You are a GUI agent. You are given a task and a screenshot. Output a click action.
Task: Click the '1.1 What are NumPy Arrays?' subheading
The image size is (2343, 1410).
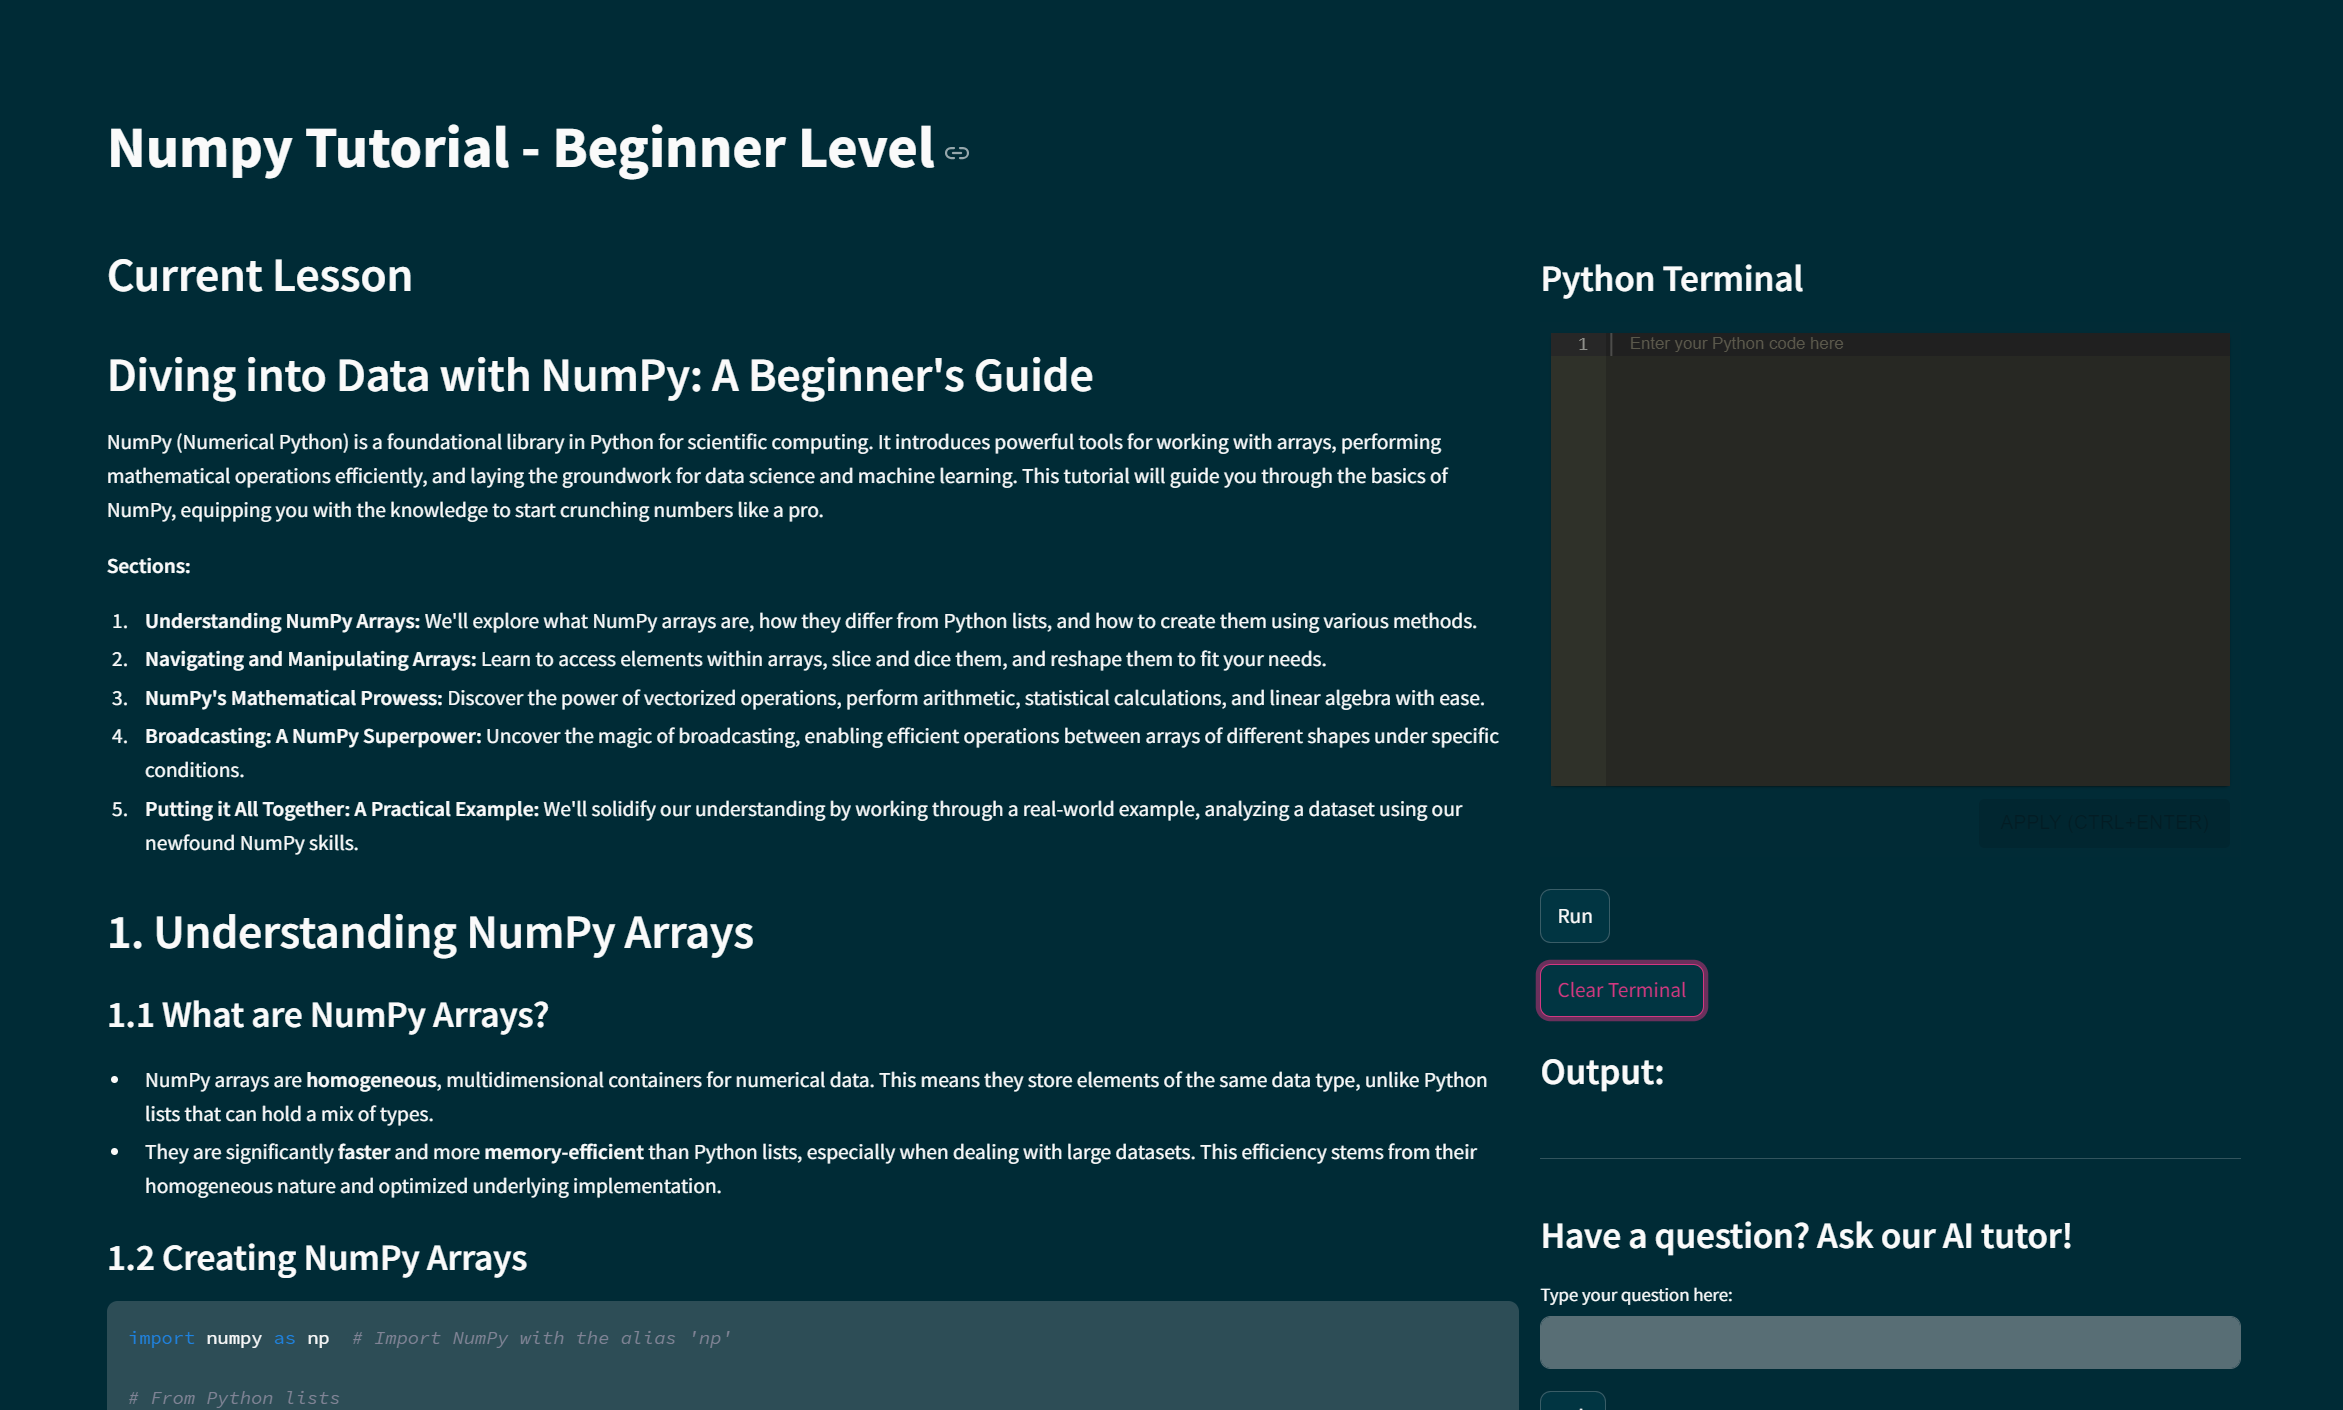pos(327,1014)
